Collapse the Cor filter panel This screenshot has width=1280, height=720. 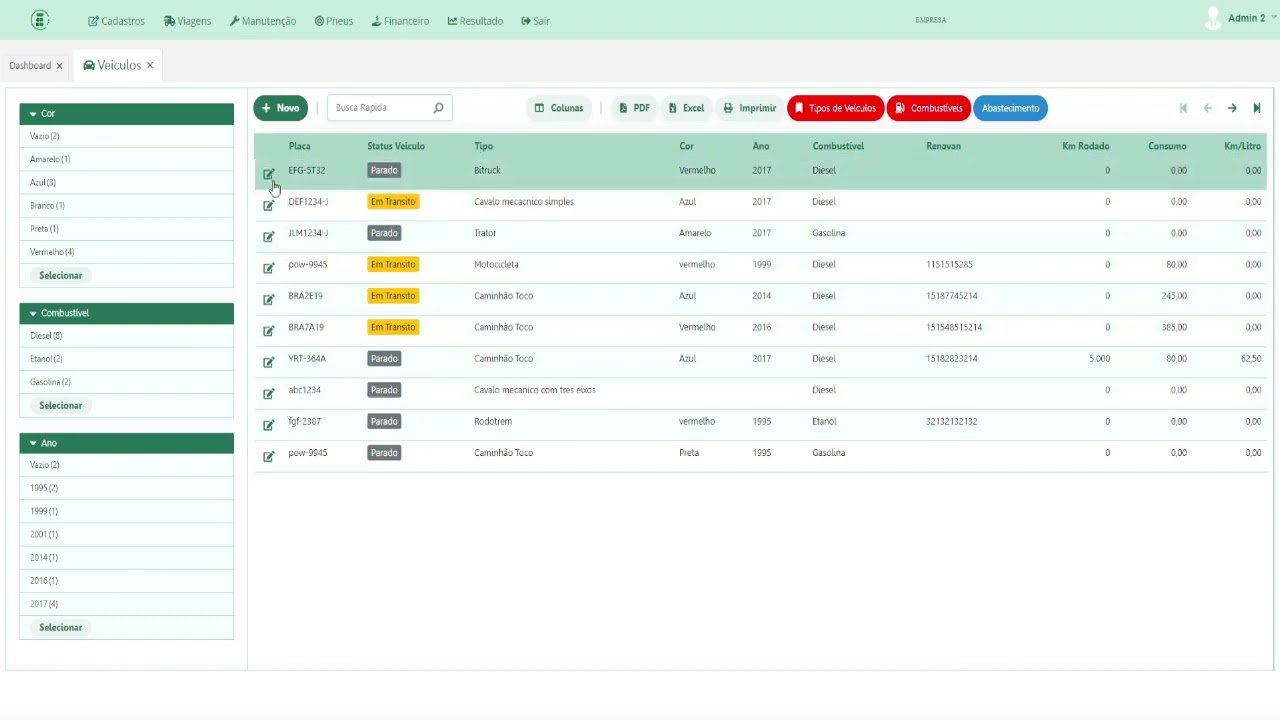[126, 113]
